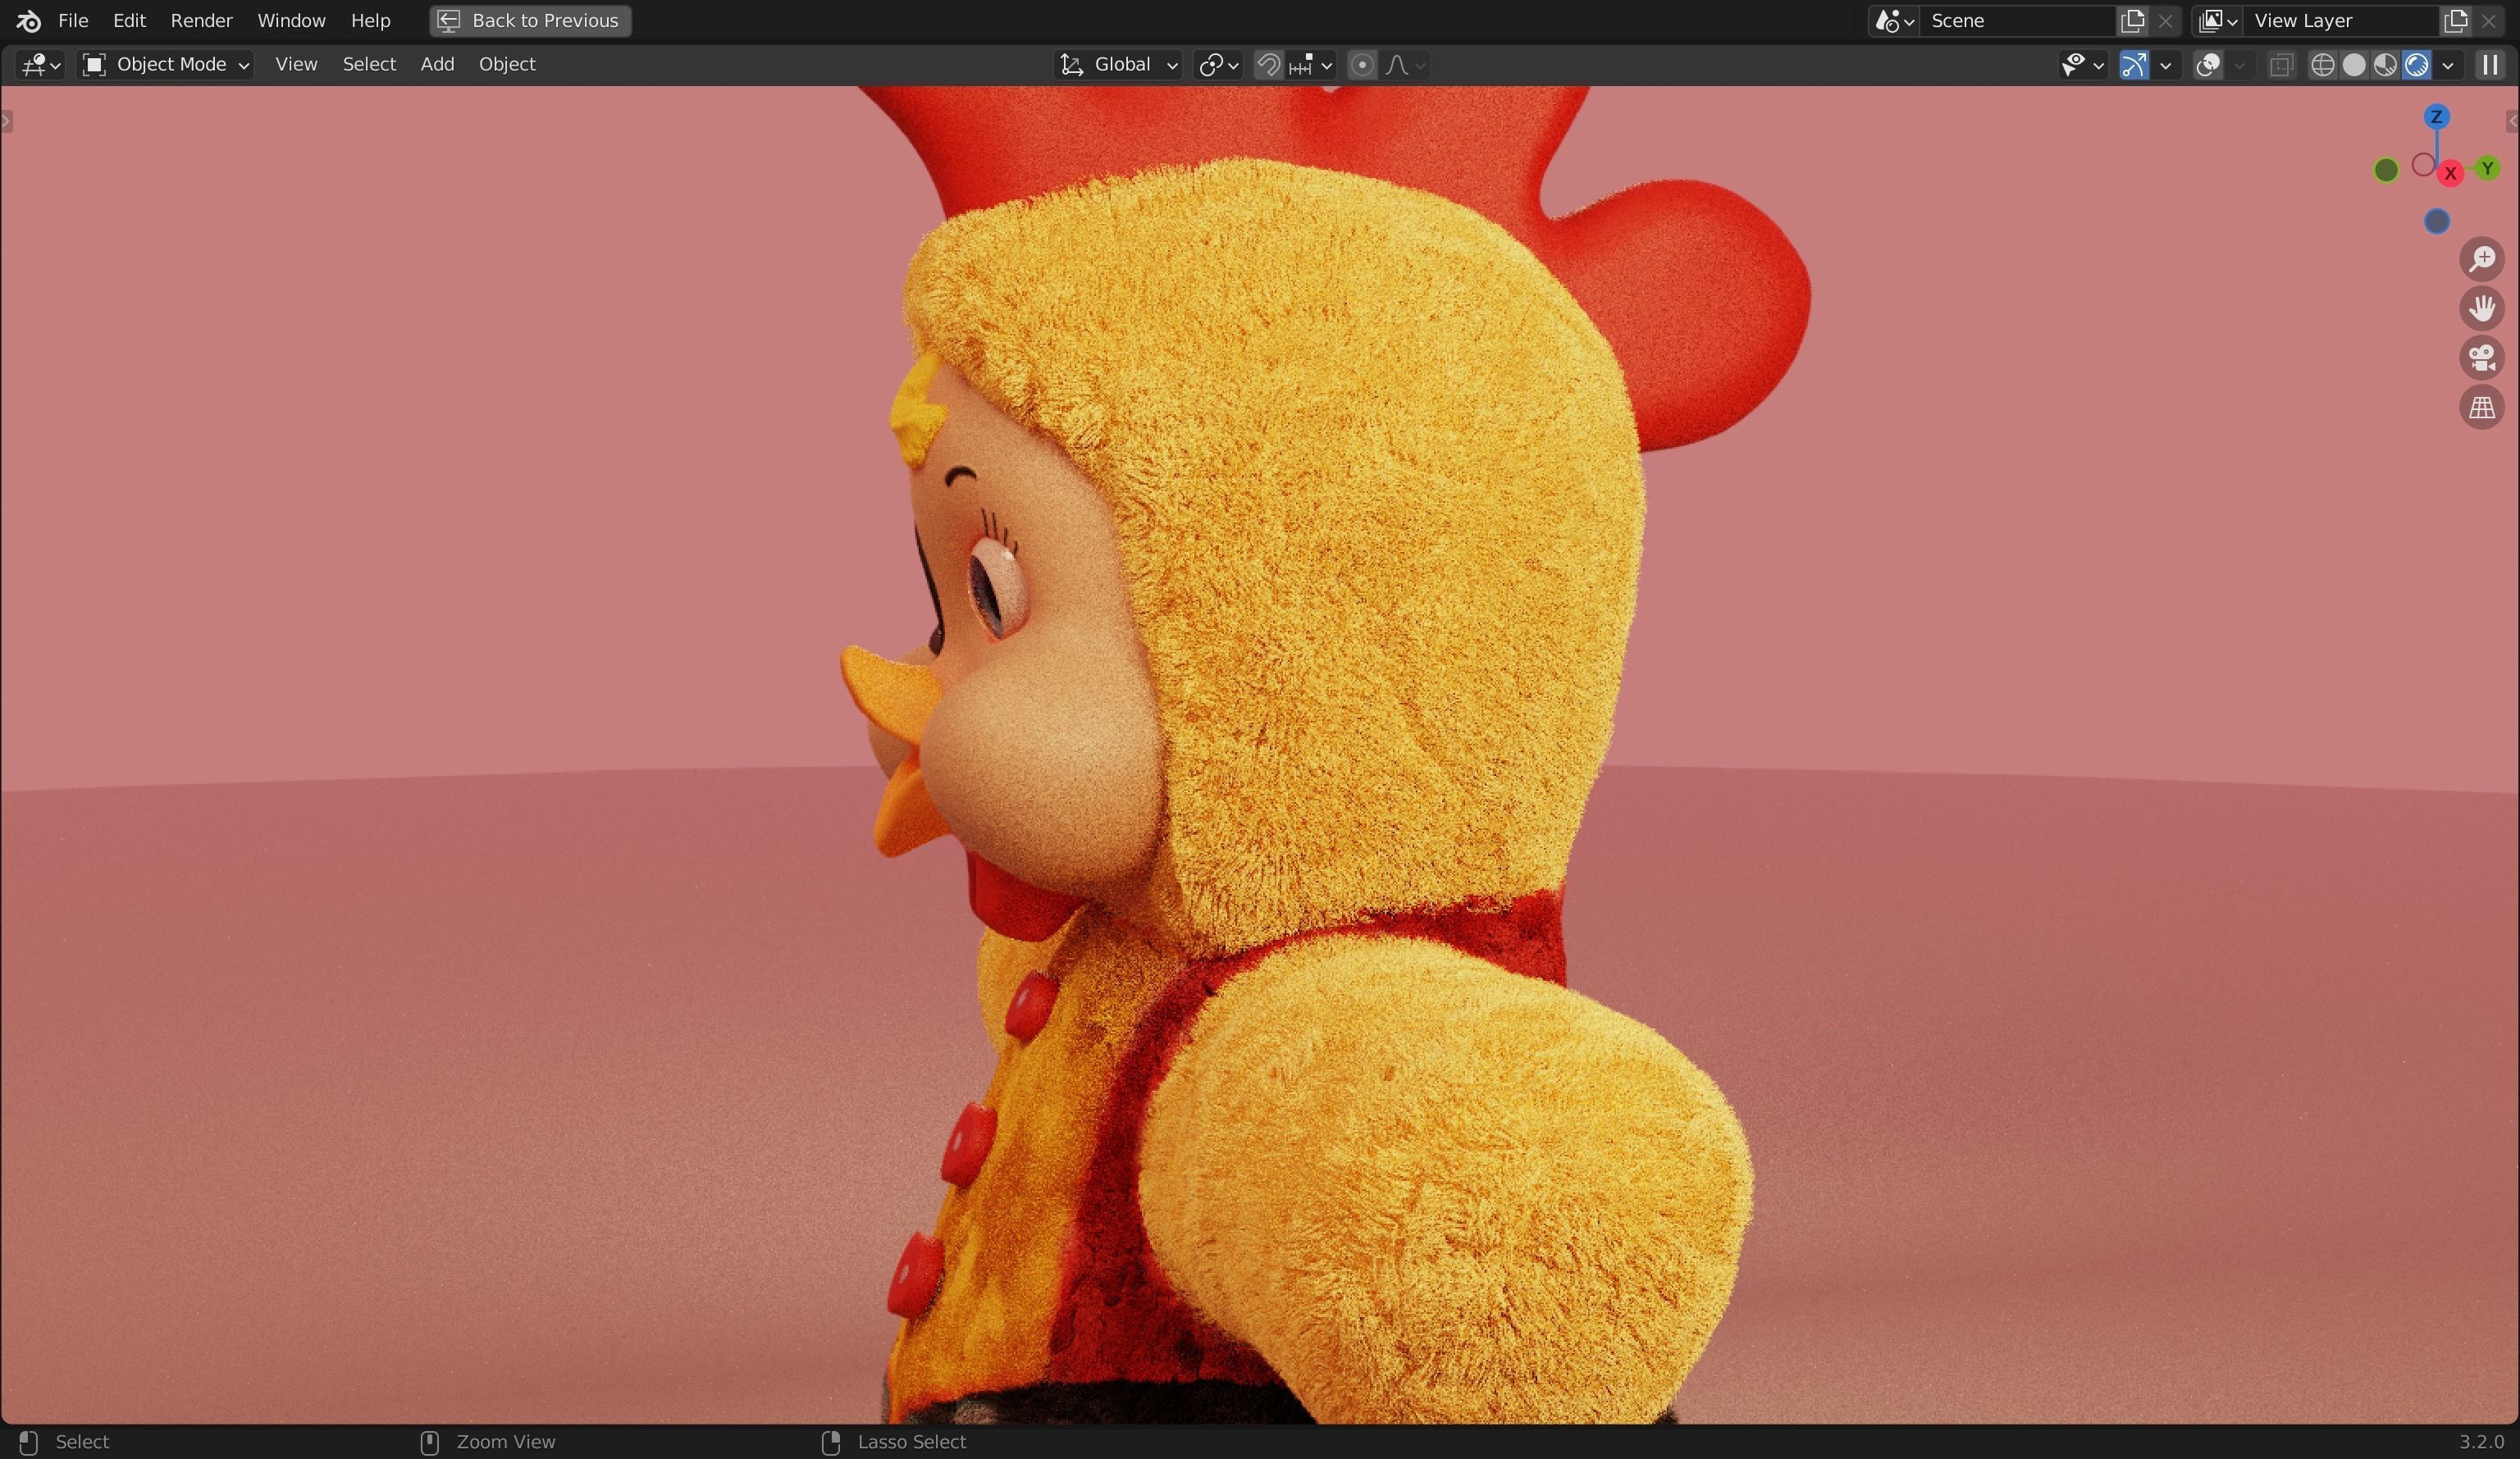Switch to material preview shading
The width and height of the screenshot is (2520, 1459).
(x=2385, y=65)
